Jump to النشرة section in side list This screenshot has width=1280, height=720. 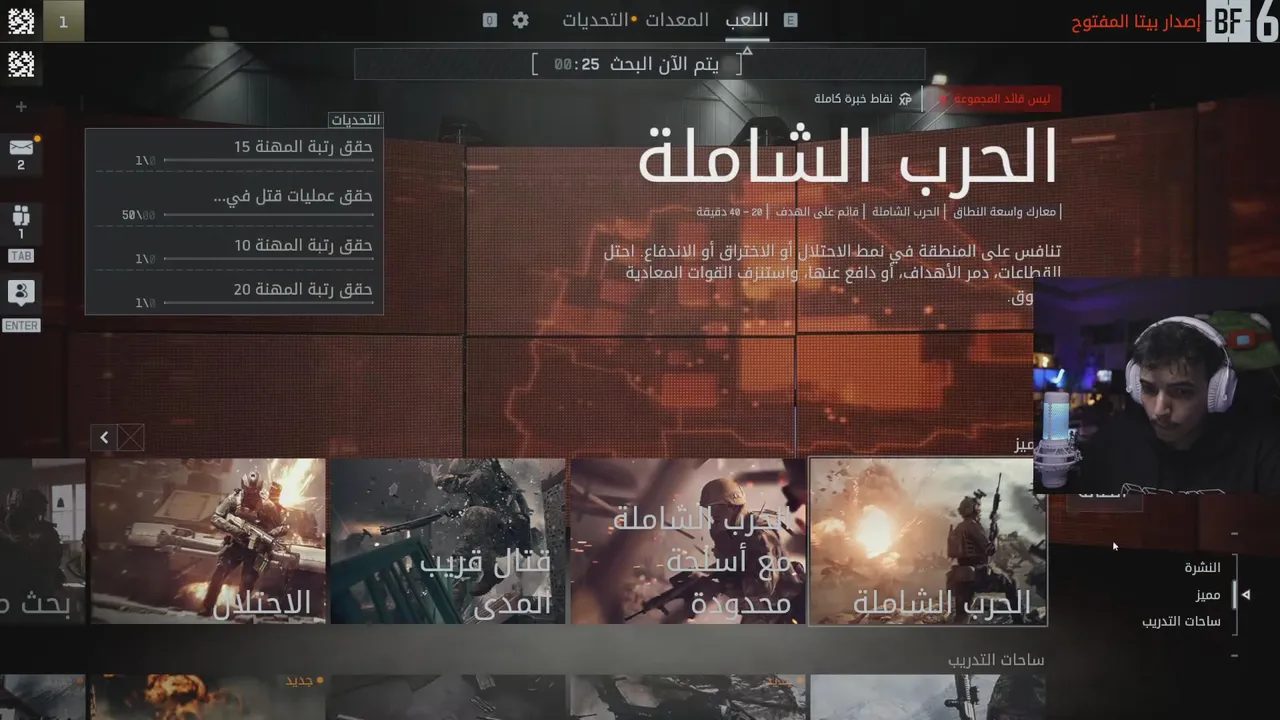1203,567
